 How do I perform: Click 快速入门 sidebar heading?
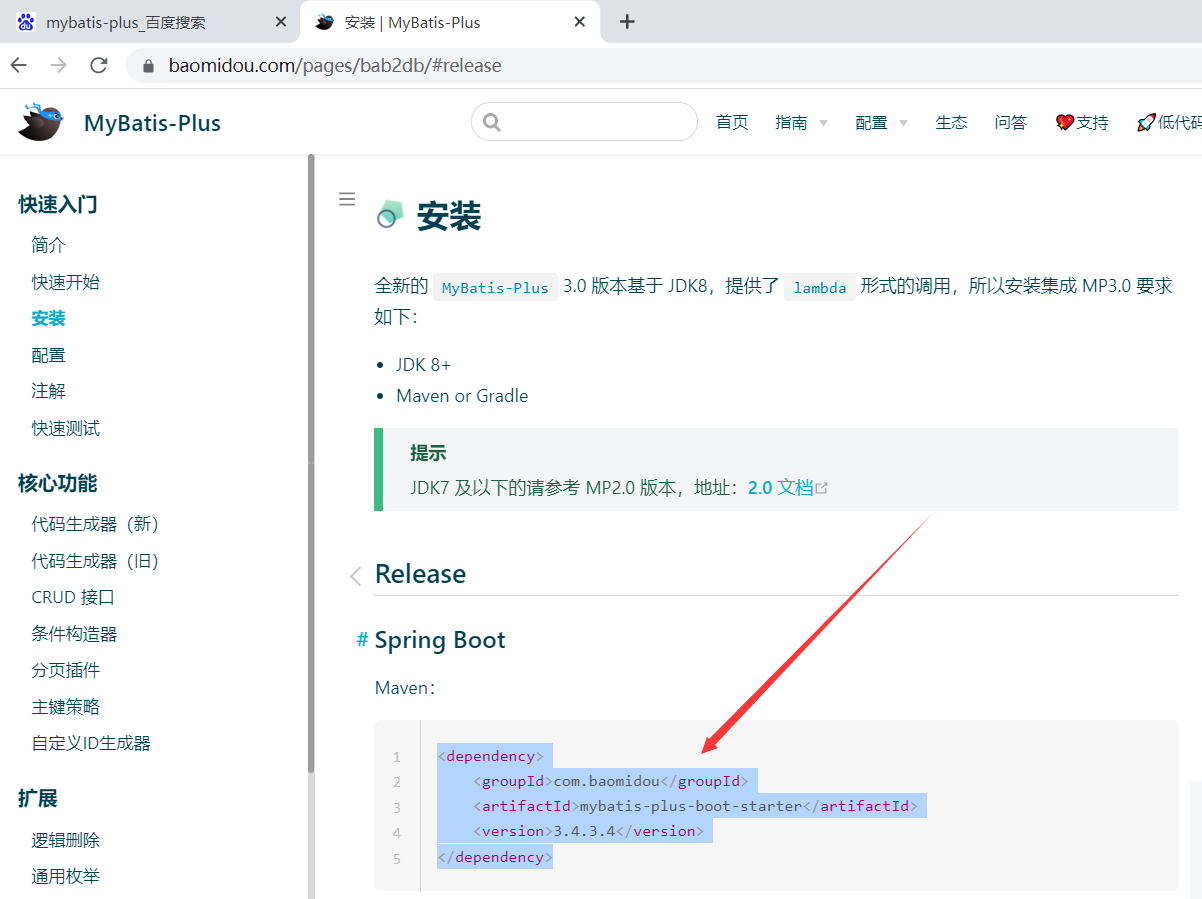click(x=58, y=205)
